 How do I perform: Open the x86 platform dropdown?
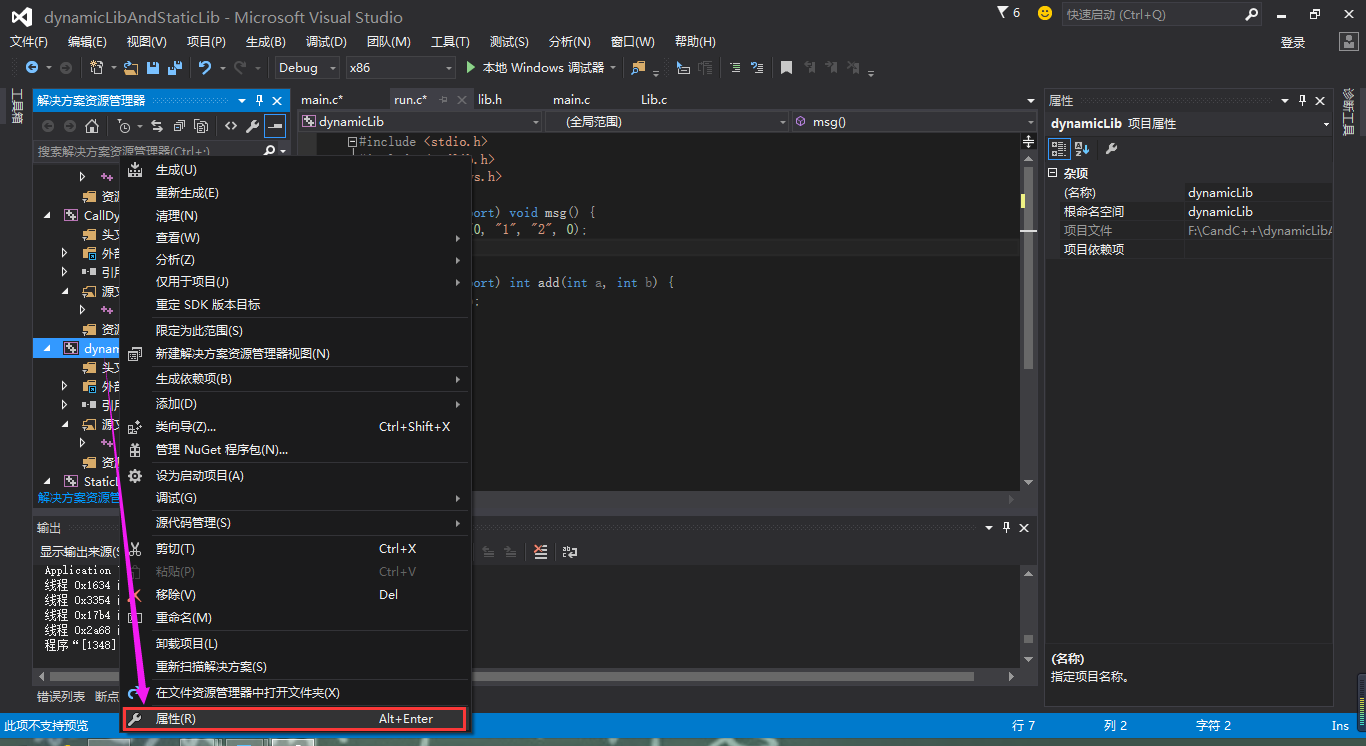(x=400, y=68)
